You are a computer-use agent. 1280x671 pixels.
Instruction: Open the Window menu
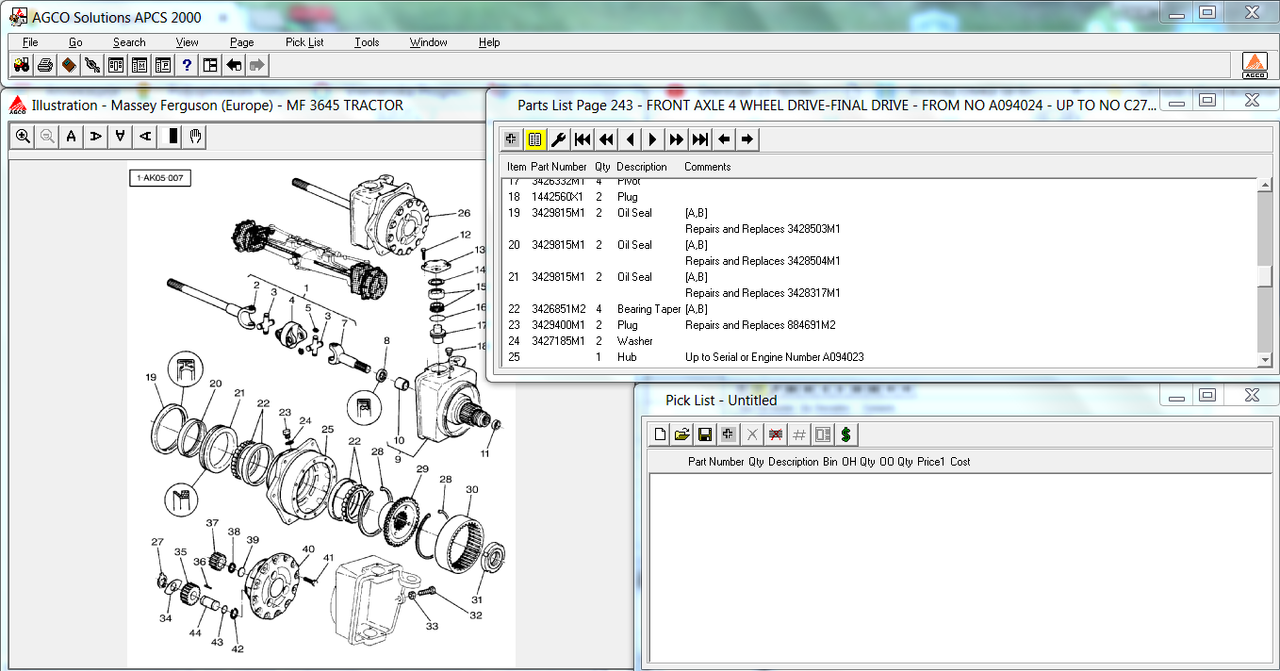(x=429, y=42)
